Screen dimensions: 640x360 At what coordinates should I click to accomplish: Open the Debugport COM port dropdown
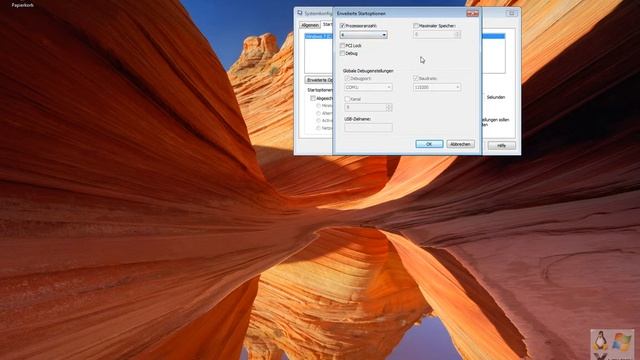tap(368, 87)
